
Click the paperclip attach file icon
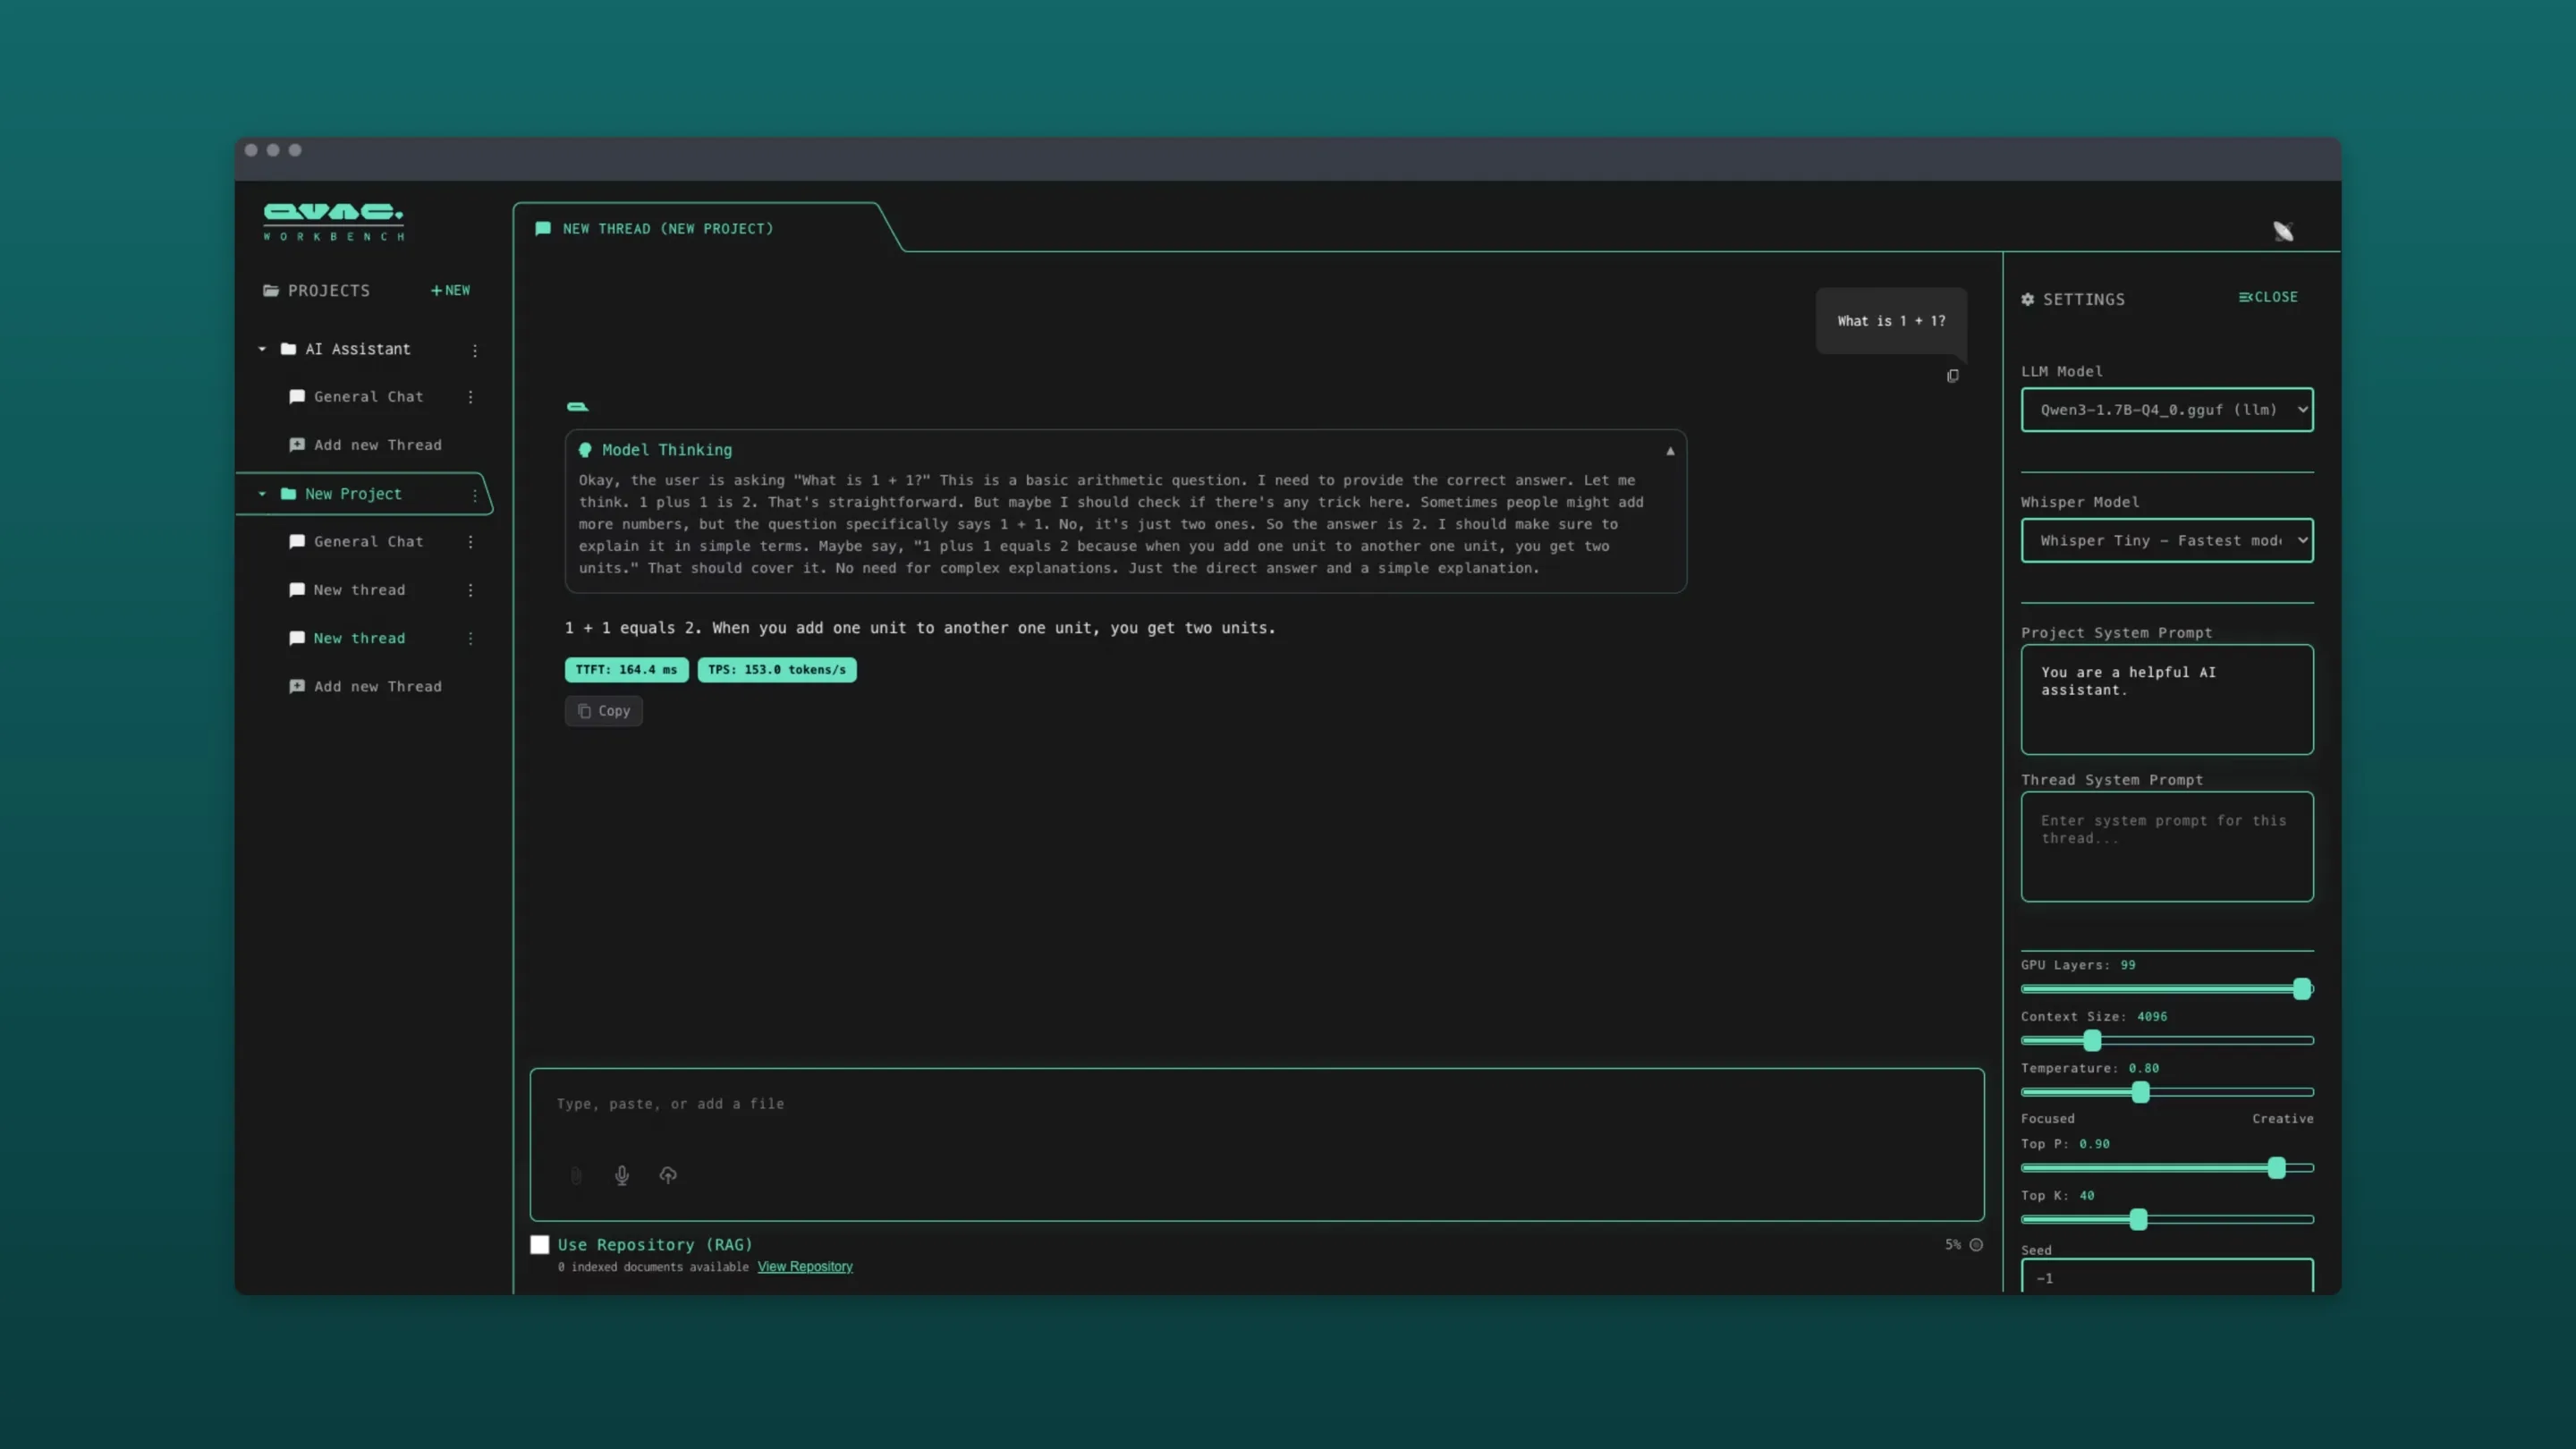point(576,1175)
